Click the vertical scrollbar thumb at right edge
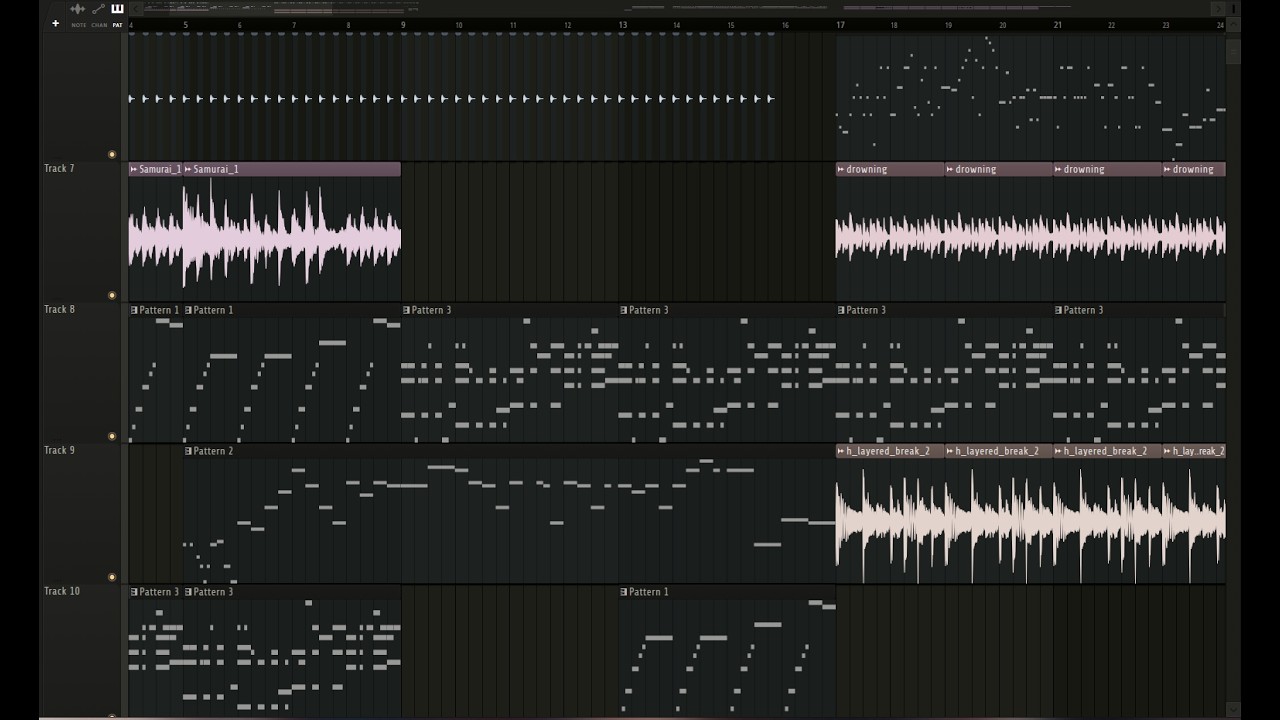 [x=1233, y=52]
